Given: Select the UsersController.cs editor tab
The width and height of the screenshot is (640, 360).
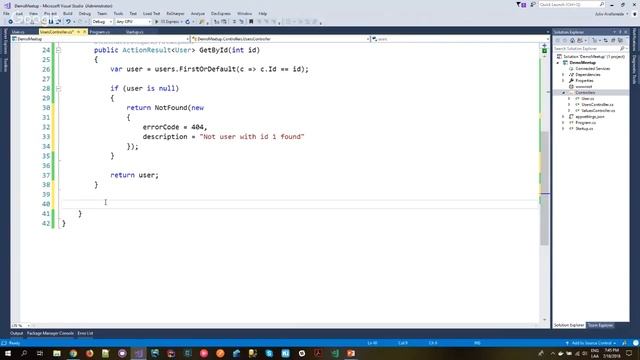Looking at the screenshot, I should 57,32.
